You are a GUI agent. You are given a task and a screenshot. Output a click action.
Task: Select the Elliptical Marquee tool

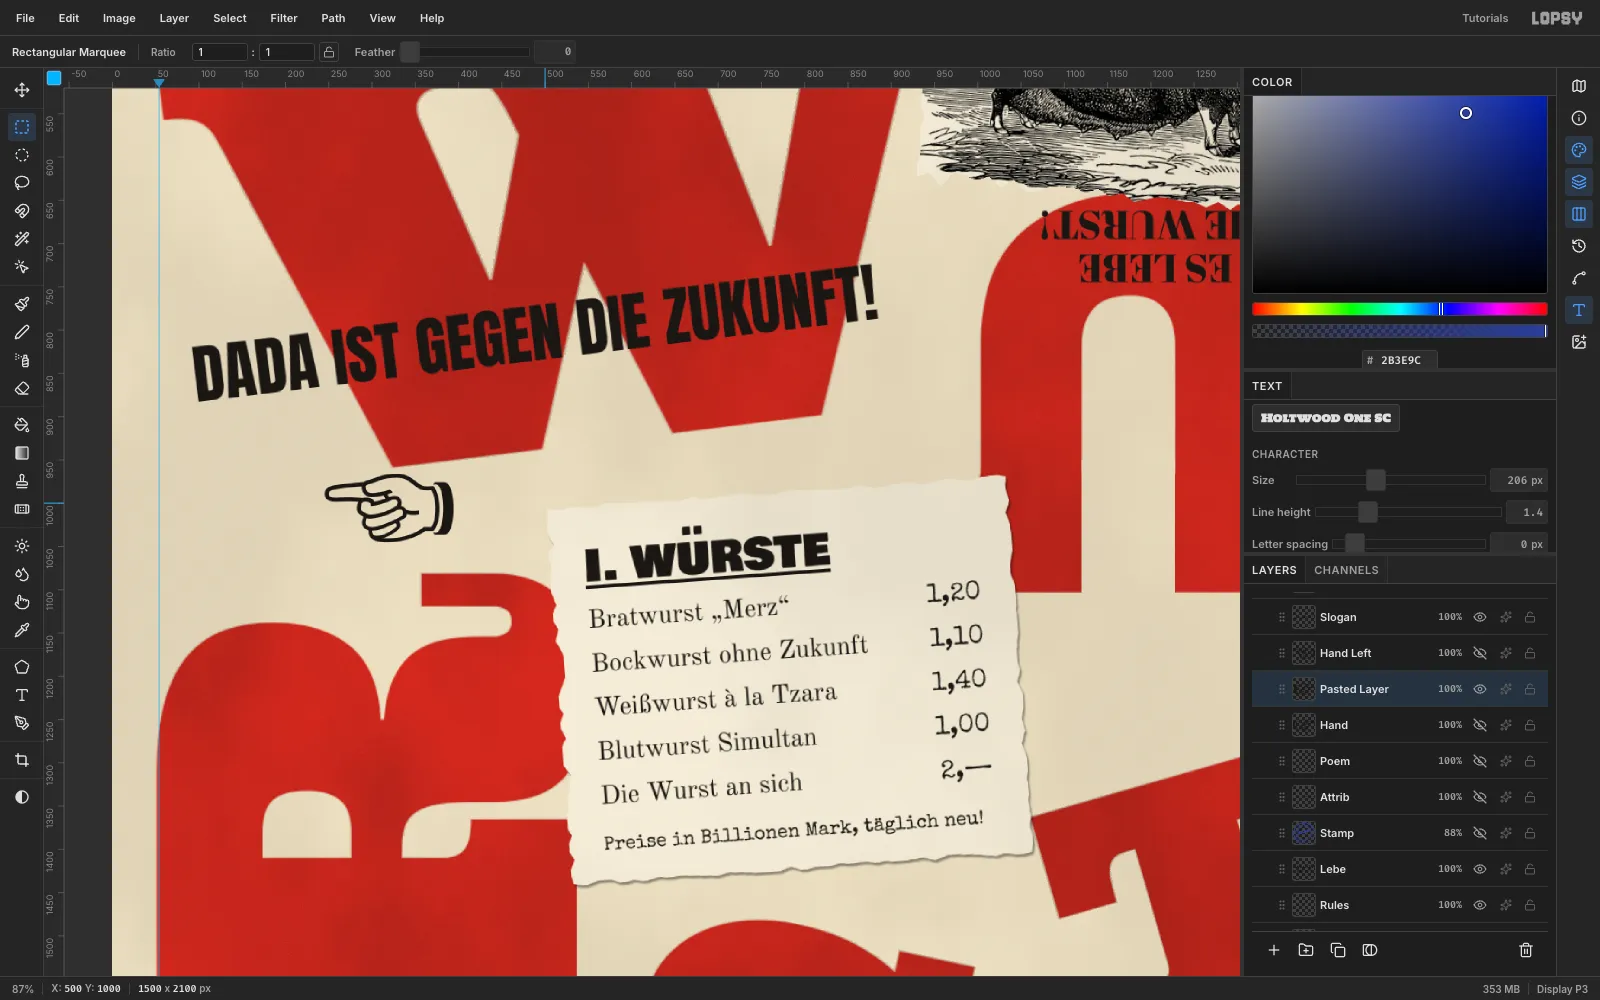(x=22, y=155)
